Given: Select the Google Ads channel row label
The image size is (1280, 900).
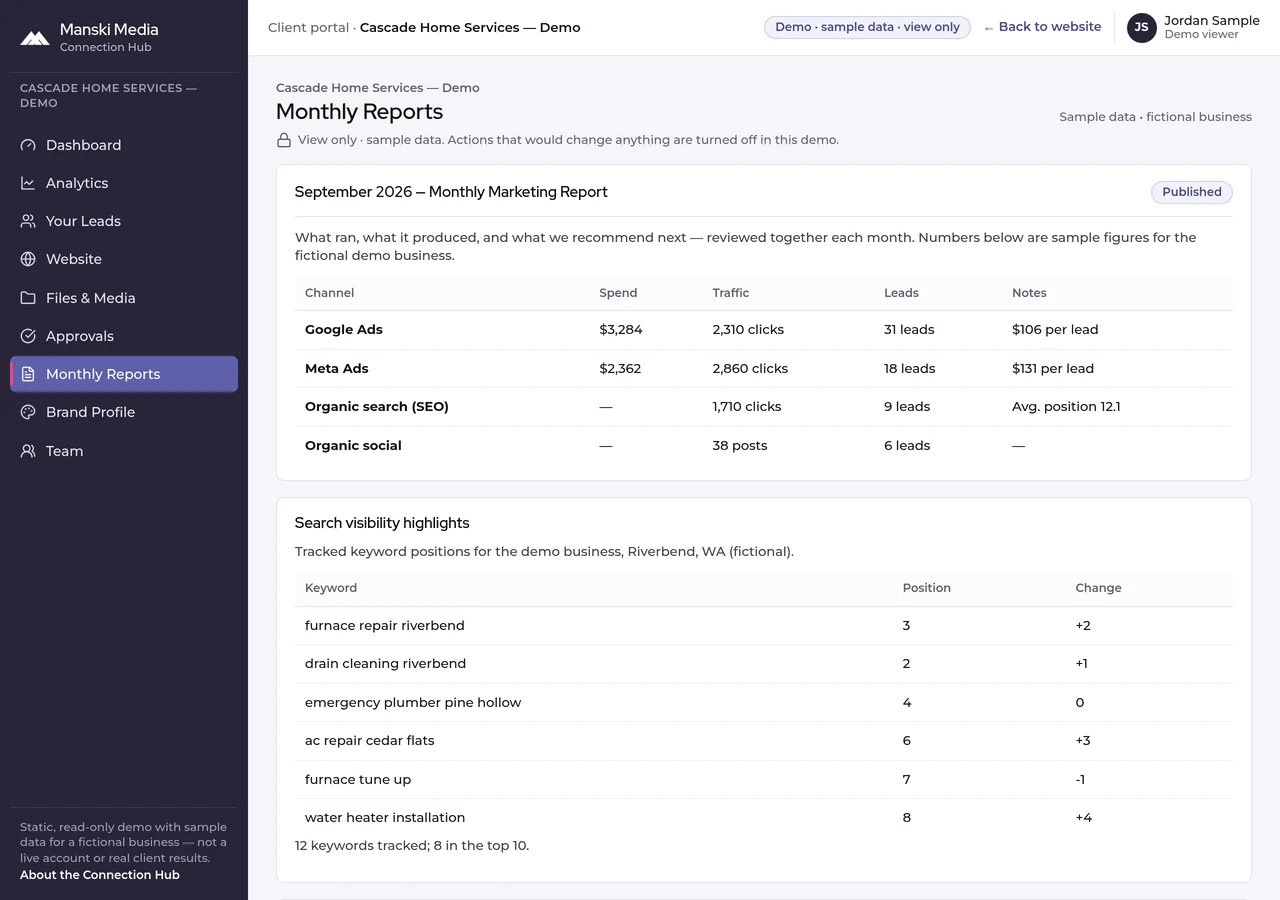Looking at the screenshot, I should [344, 329].
